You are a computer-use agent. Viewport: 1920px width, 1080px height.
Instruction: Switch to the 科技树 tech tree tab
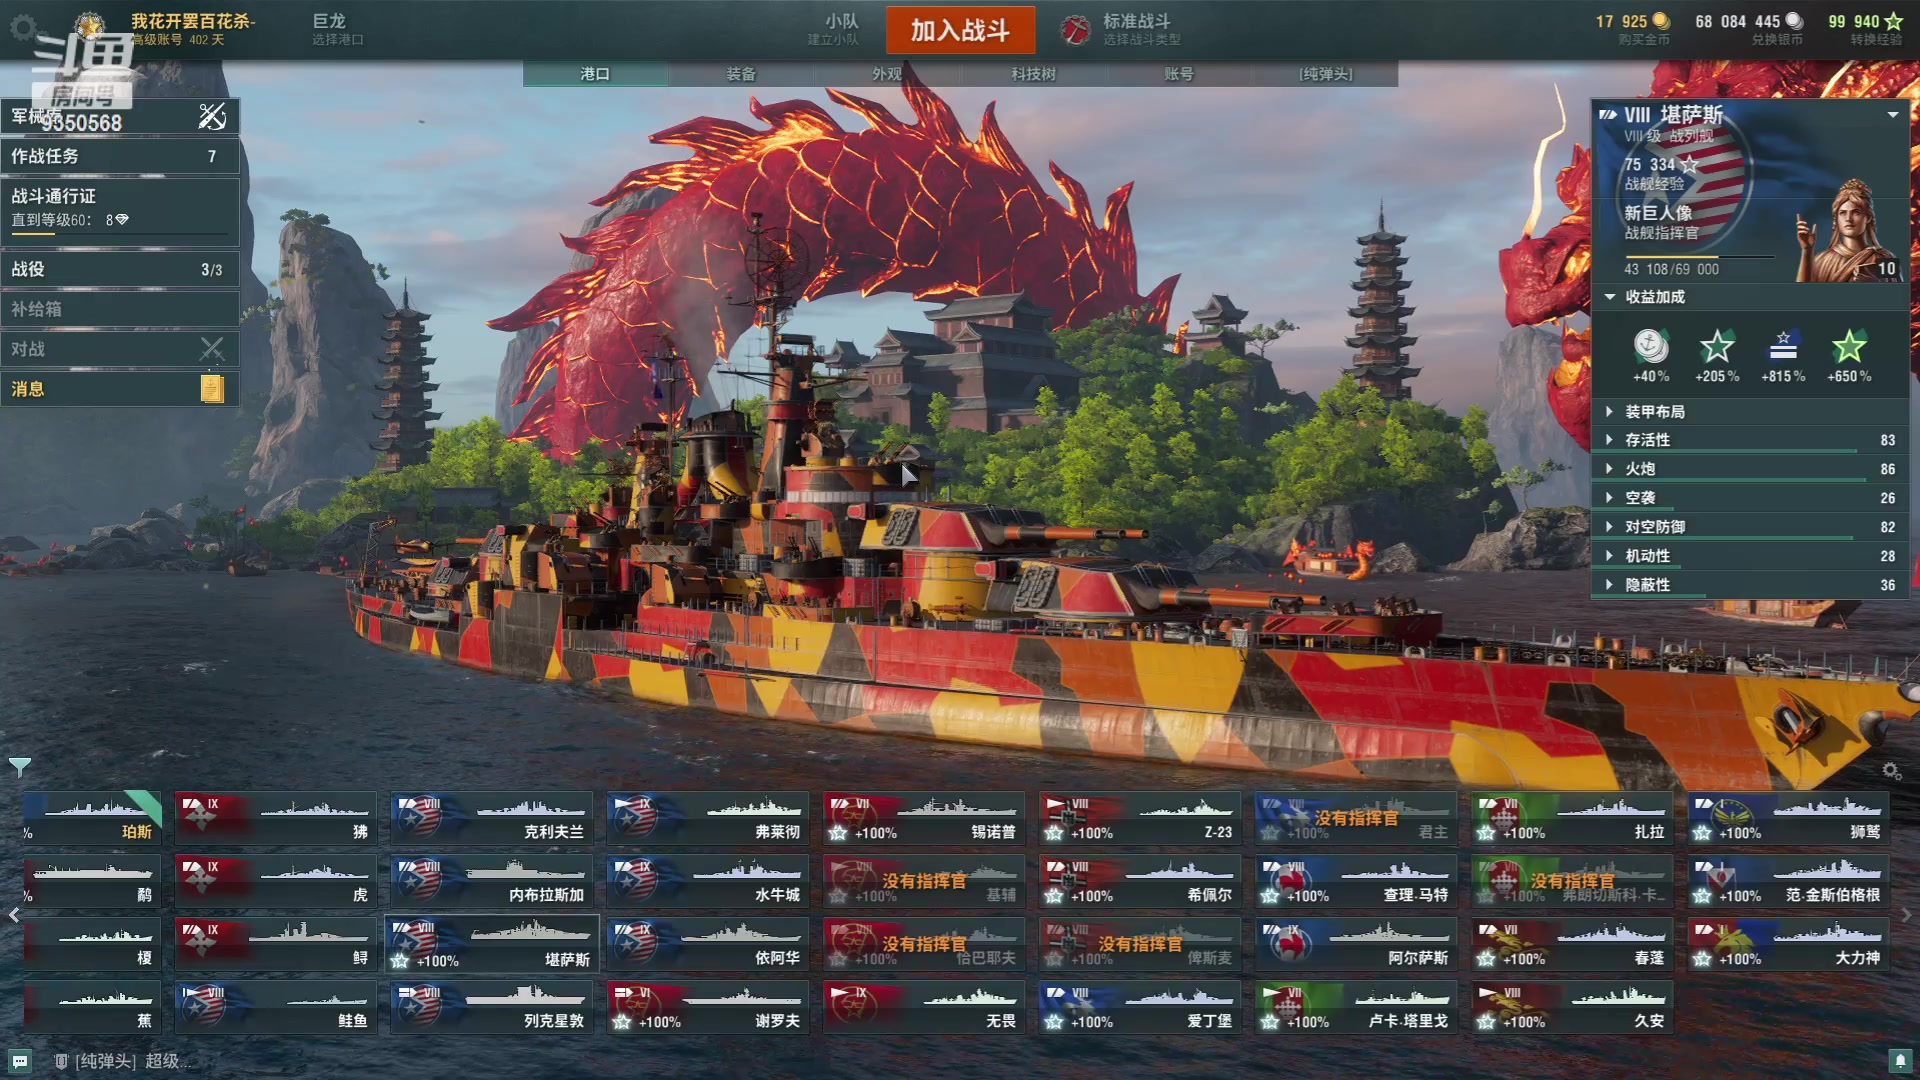[x=1033, y=74]
